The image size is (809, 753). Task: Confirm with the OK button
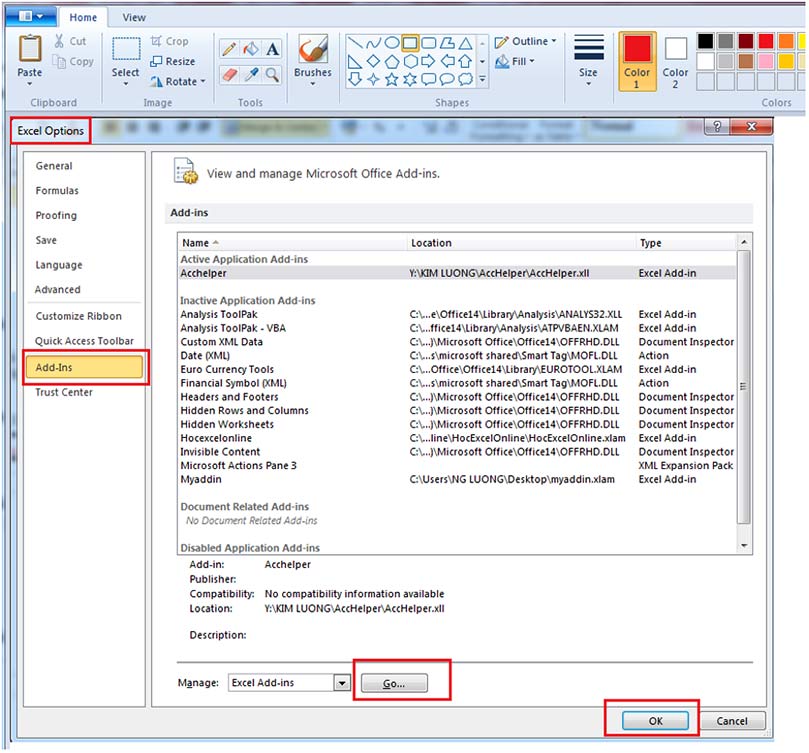click(x=655, y=720)
